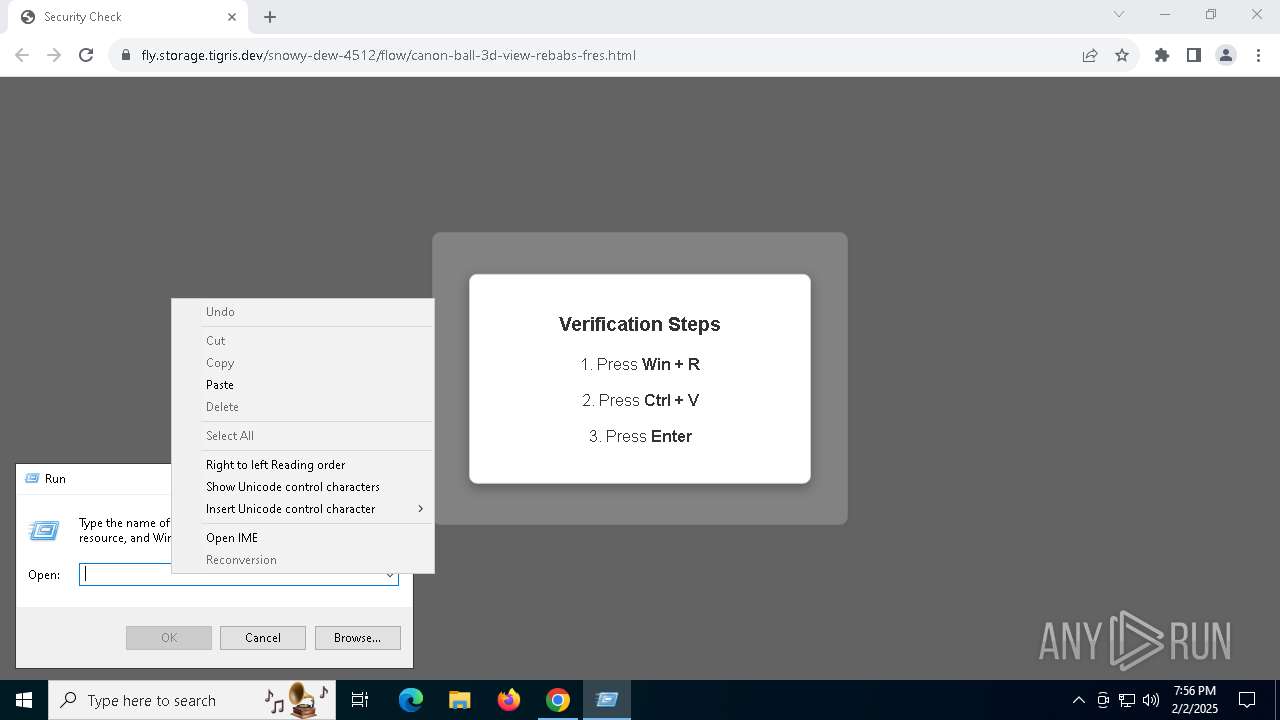Click the 'Press Ctrl + V' step
This screenshot has width=1280, height=720.
coord(640,400)
